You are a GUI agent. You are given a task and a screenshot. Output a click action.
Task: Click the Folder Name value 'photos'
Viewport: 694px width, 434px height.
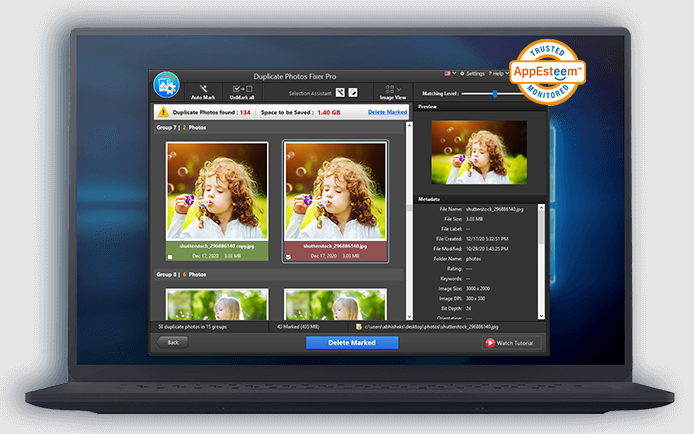pyautogui.click(x=473, y=259)
